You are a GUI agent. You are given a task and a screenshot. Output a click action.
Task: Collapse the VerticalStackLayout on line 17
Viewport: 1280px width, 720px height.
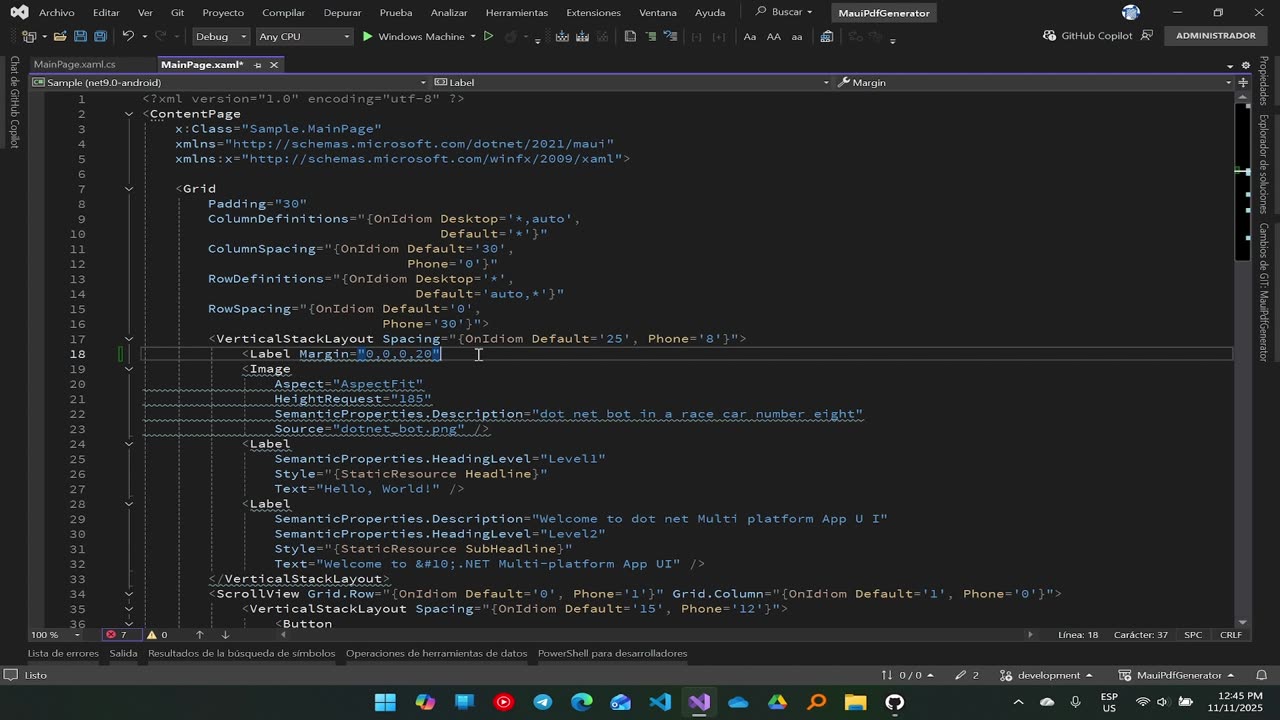coord(129,339)
